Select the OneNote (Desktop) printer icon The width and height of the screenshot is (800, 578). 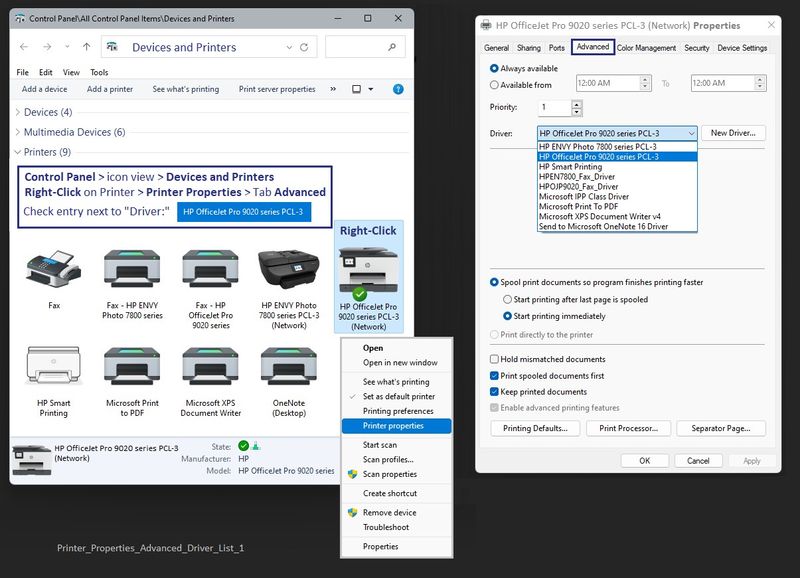[x=288, y=367]
